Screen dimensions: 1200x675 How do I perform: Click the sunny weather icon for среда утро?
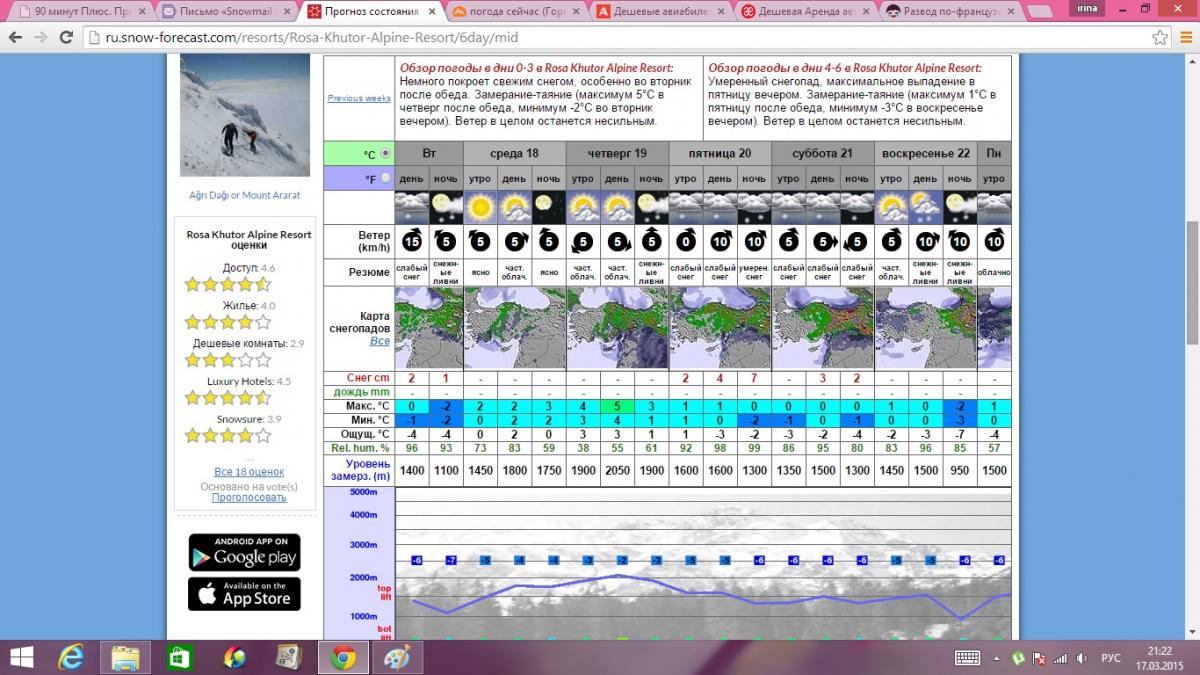(480, 207)
